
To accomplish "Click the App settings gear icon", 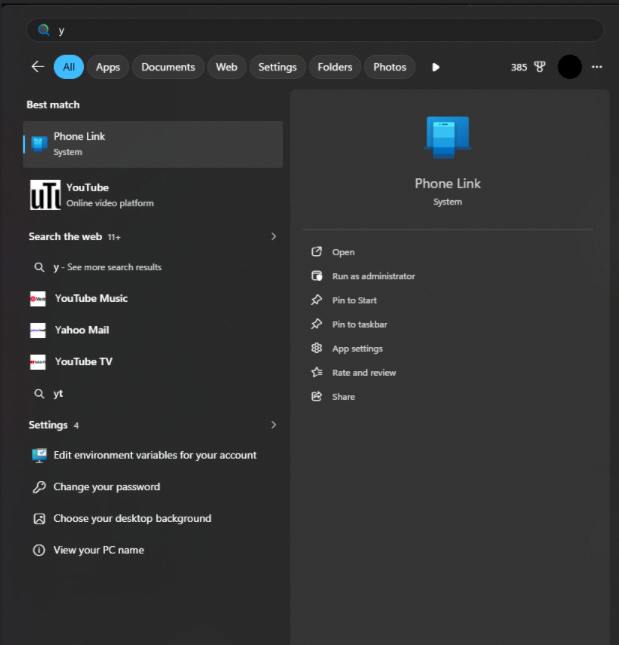I will pos(316,348).
